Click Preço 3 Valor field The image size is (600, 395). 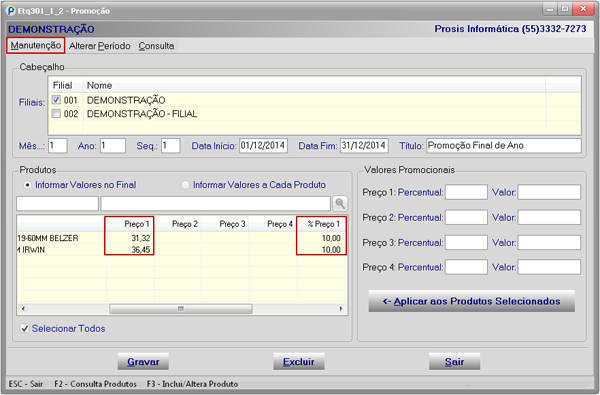[x=549, y=242]
